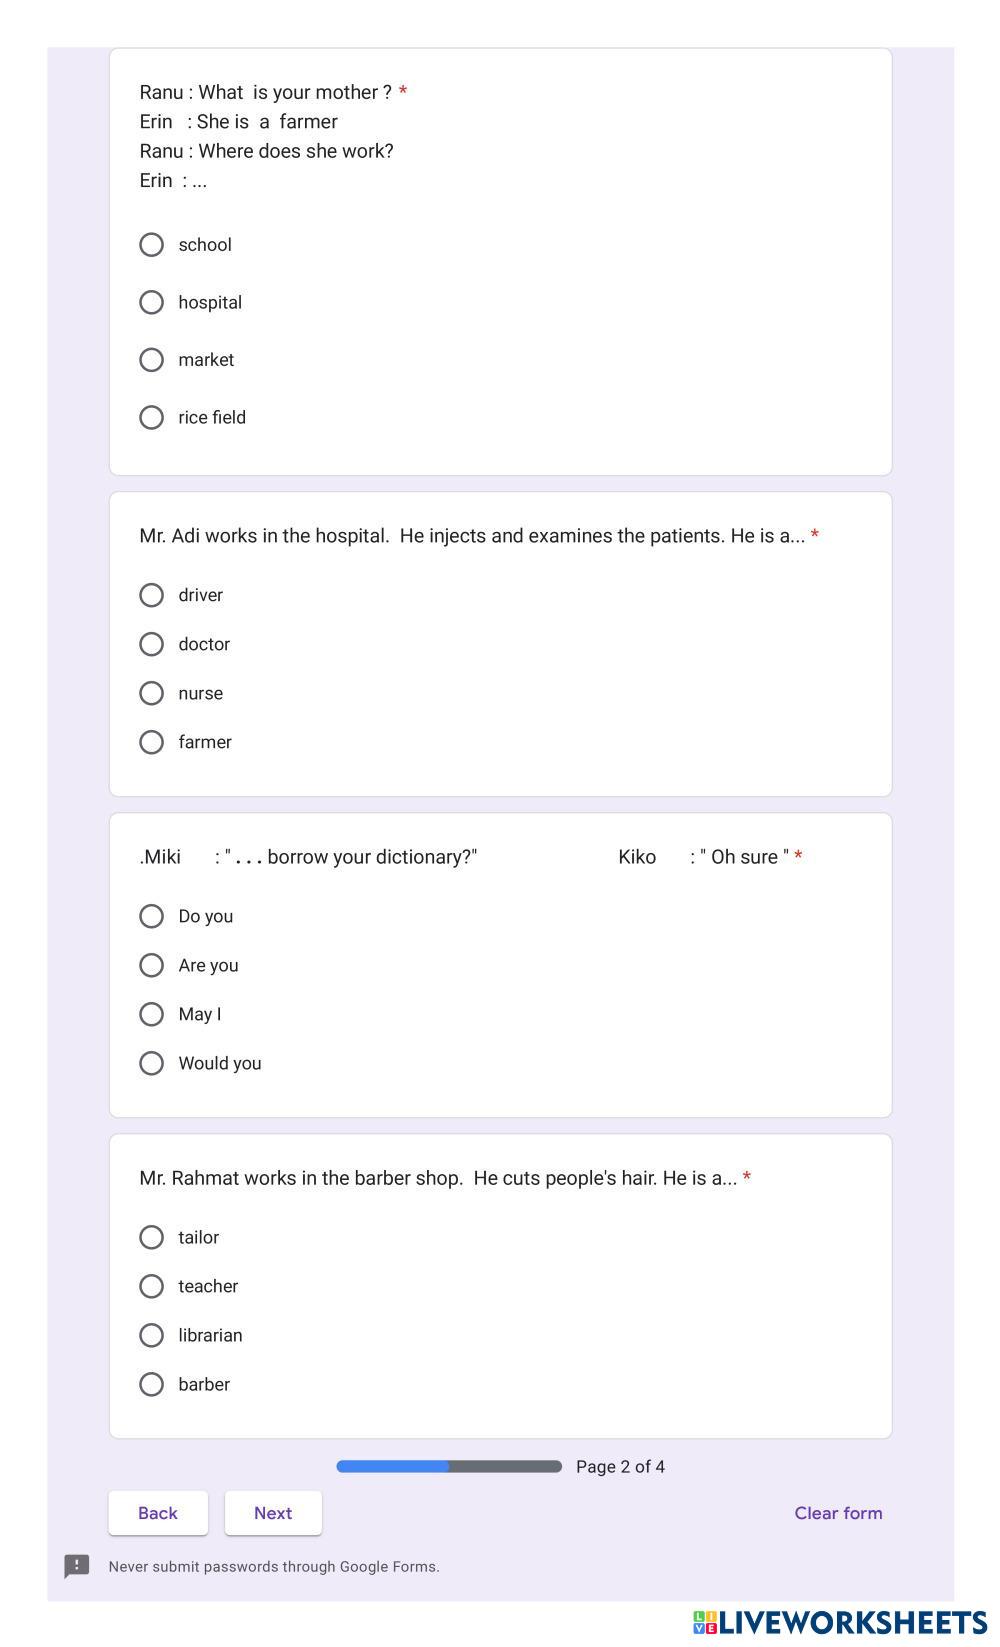Image resolution: width=1000 pixels, height=1647 pixels.
Task: Select 'barber' for Mr. Rahmat's job
Action: point(151,1384)
